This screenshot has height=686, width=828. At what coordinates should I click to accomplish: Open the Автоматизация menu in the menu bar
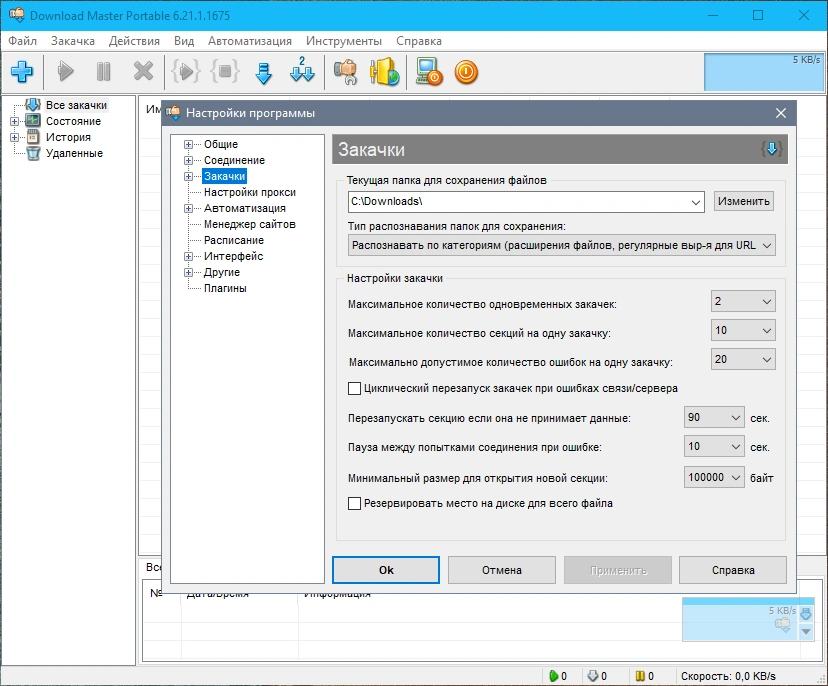coord(249,41)
